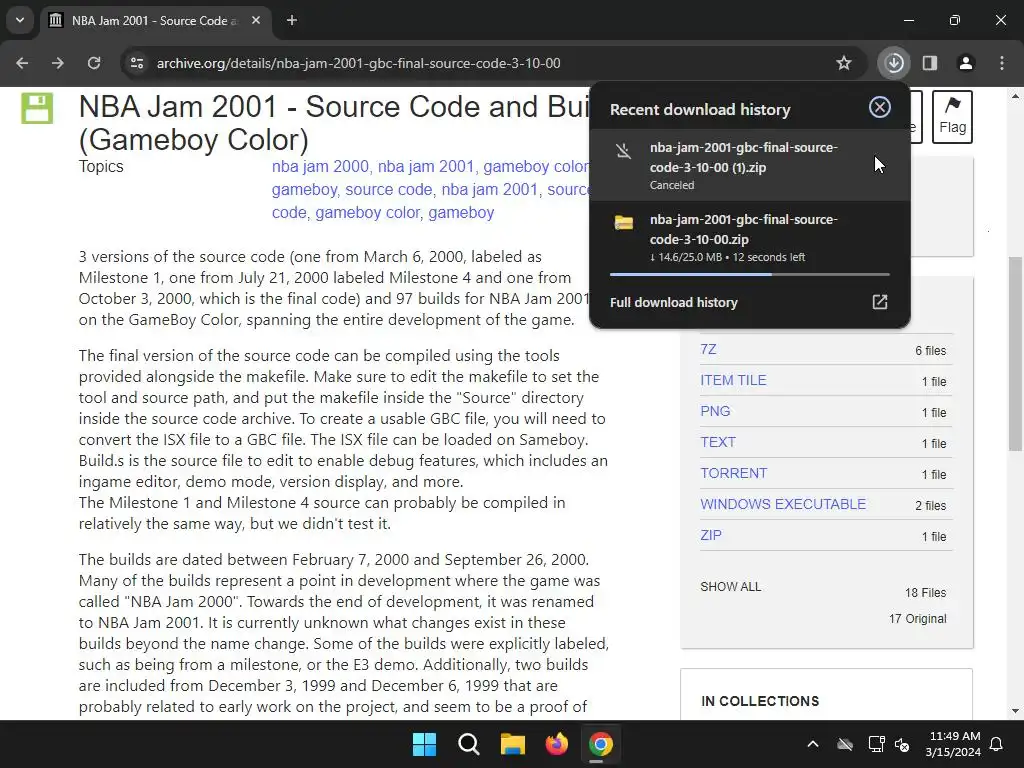Flag this archive item
This screenshot has width=1024, height=768.
tap(952, 116)
